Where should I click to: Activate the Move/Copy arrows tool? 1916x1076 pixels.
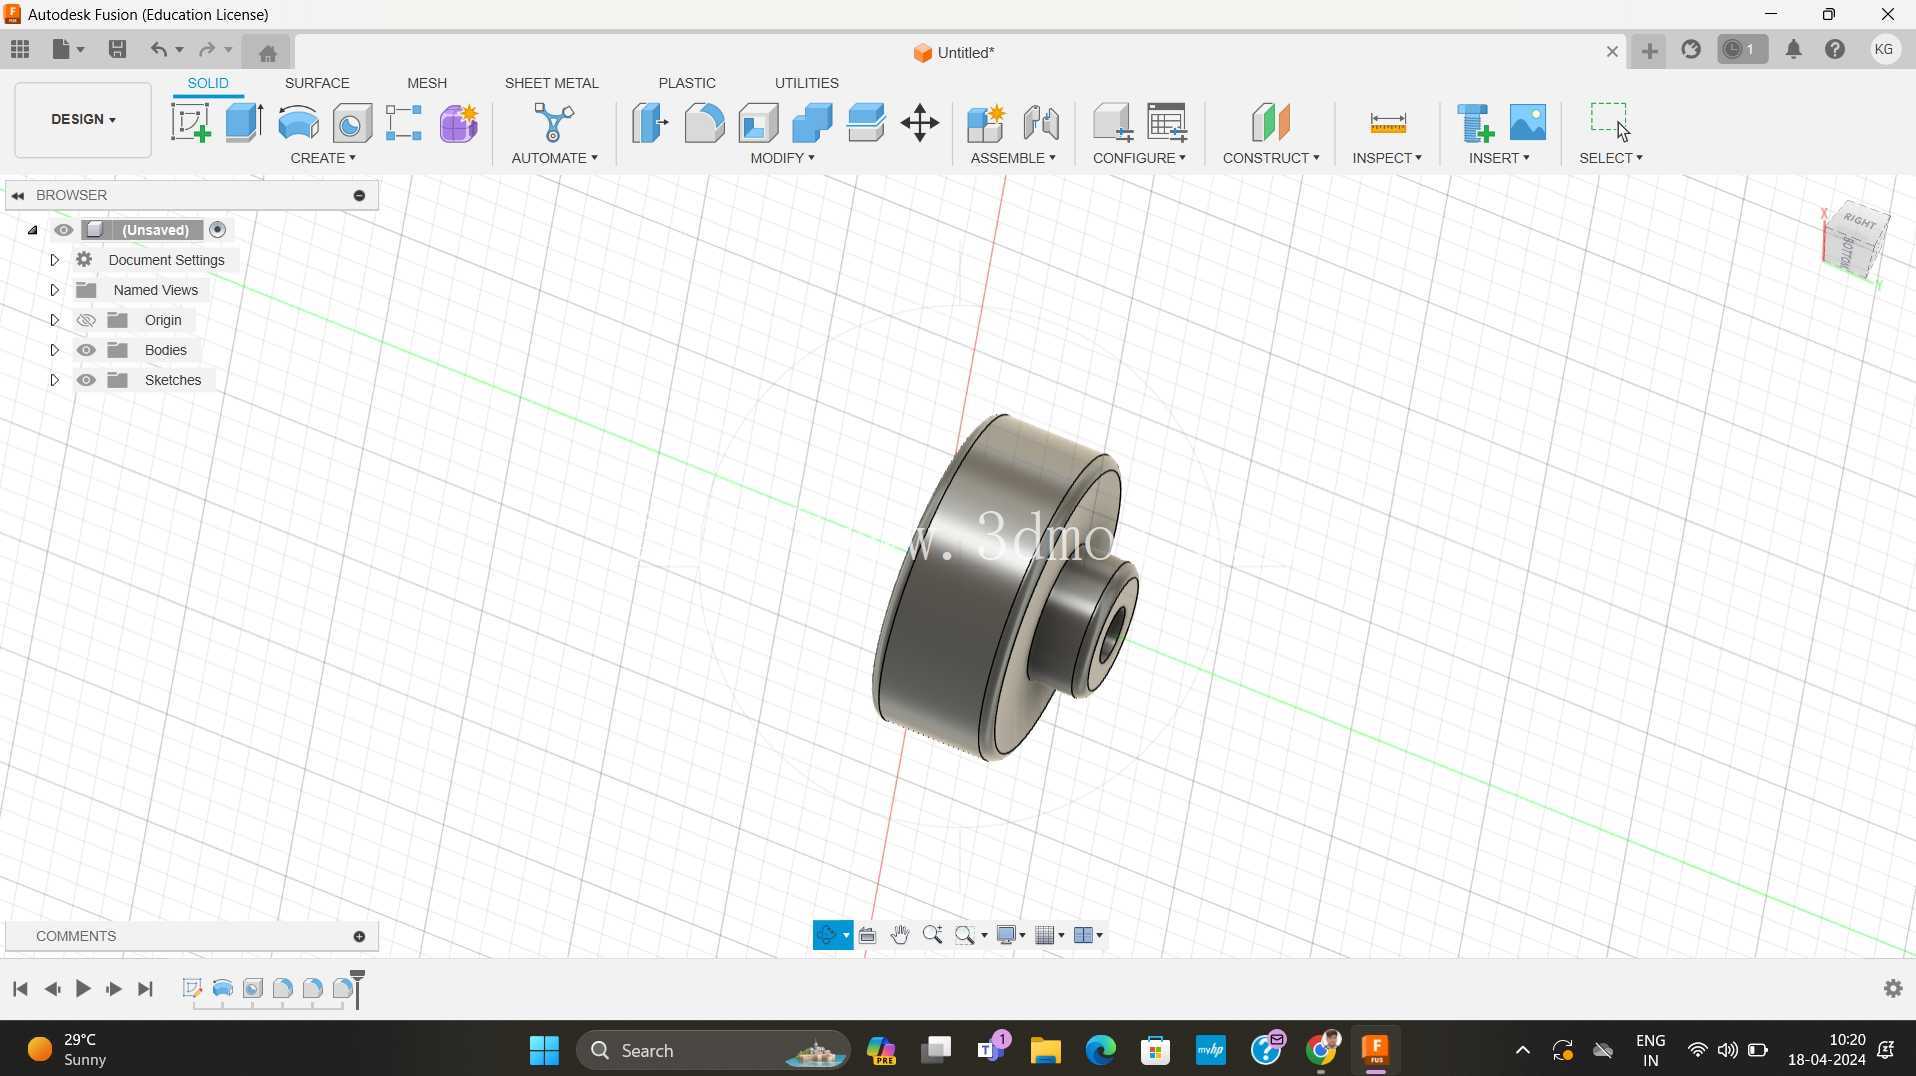(x=920, y=123)
